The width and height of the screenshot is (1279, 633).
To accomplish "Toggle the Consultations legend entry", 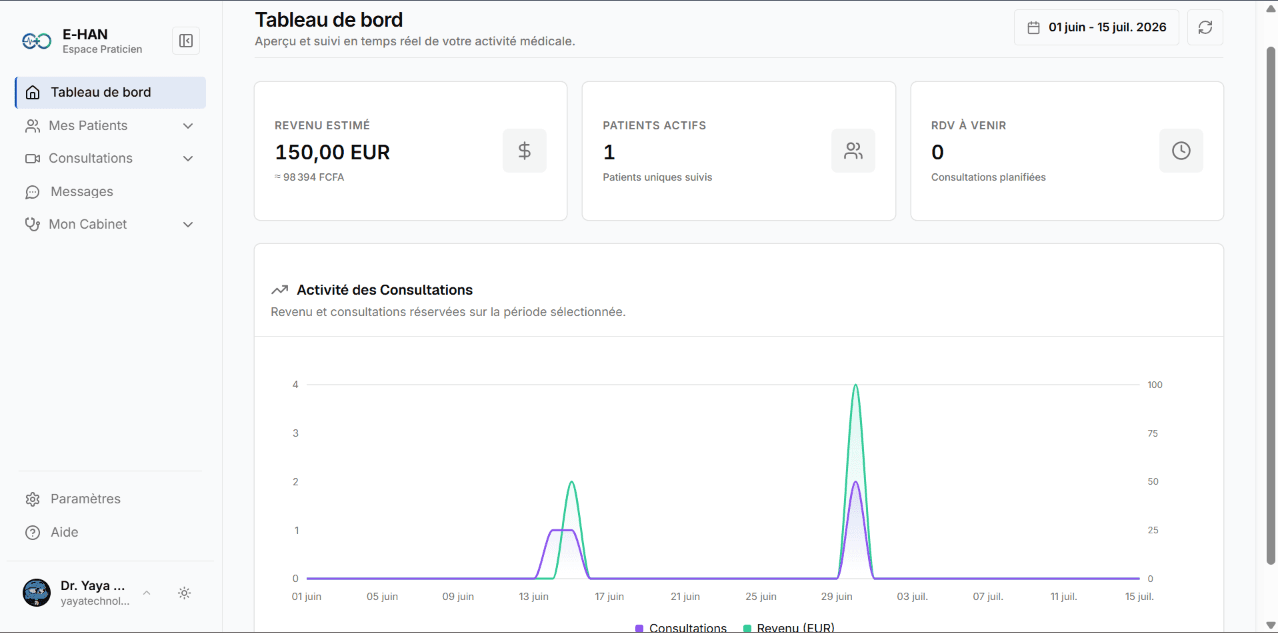I will [681, 628].
